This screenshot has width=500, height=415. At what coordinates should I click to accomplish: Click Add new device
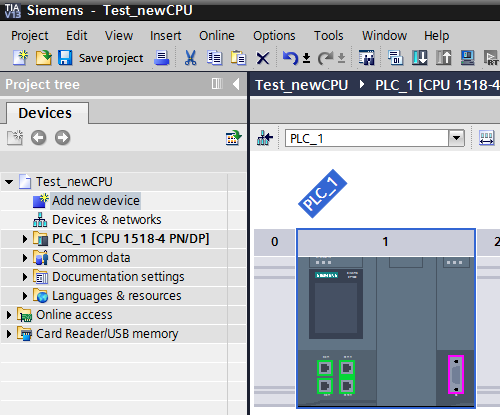(x=96, y=201)
